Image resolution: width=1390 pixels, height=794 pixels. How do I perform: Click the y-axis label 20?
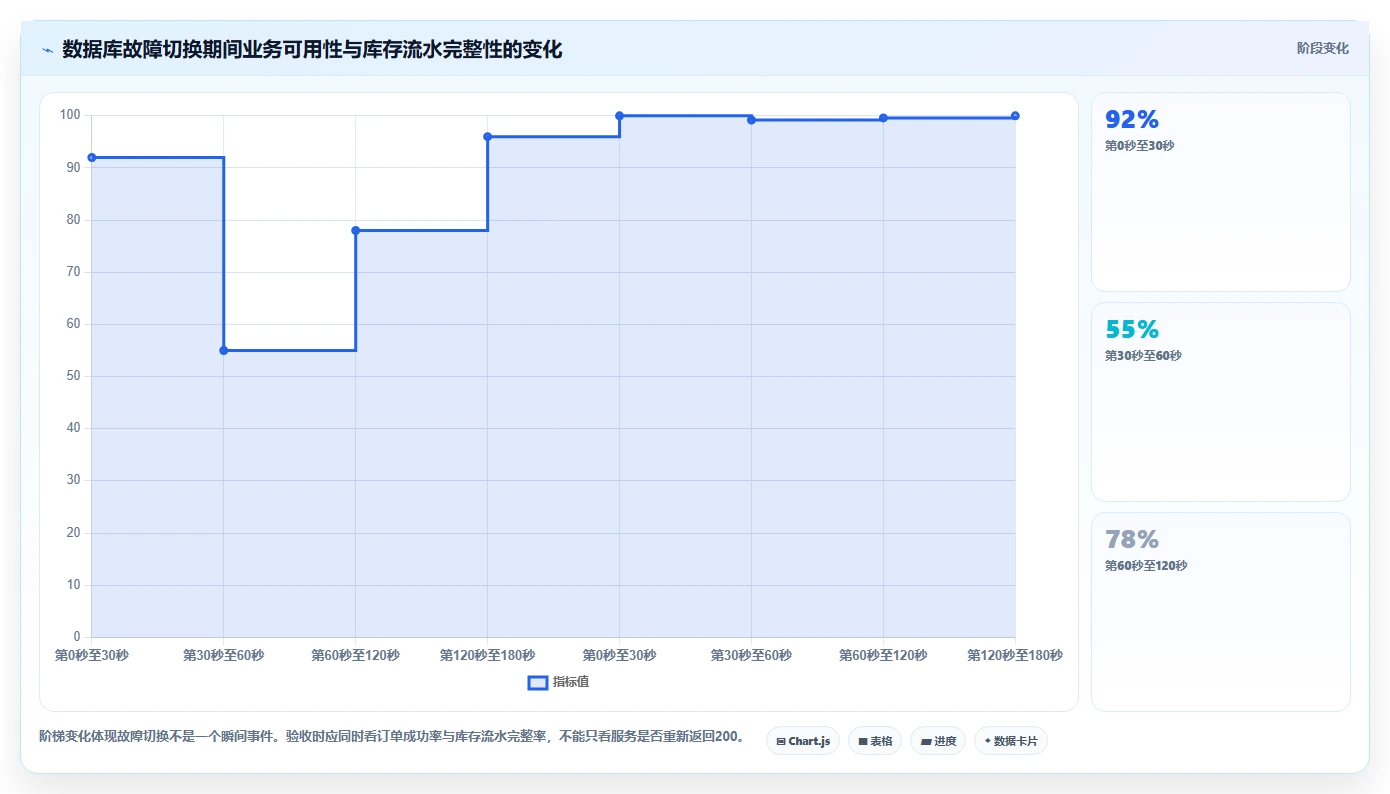(x=73, y=533)
